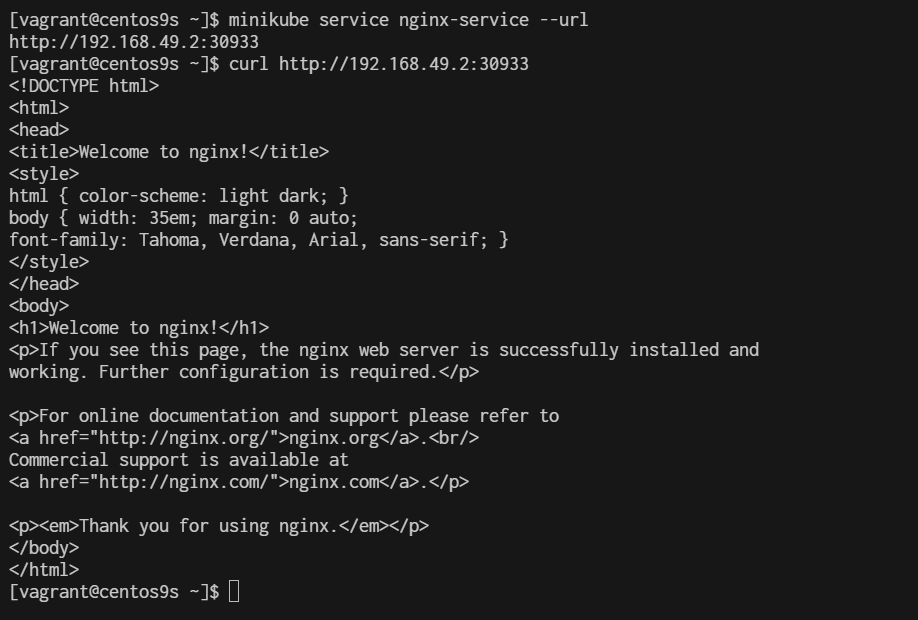Click the terminal cursor block at the prompt

click(x=234, y=591)
